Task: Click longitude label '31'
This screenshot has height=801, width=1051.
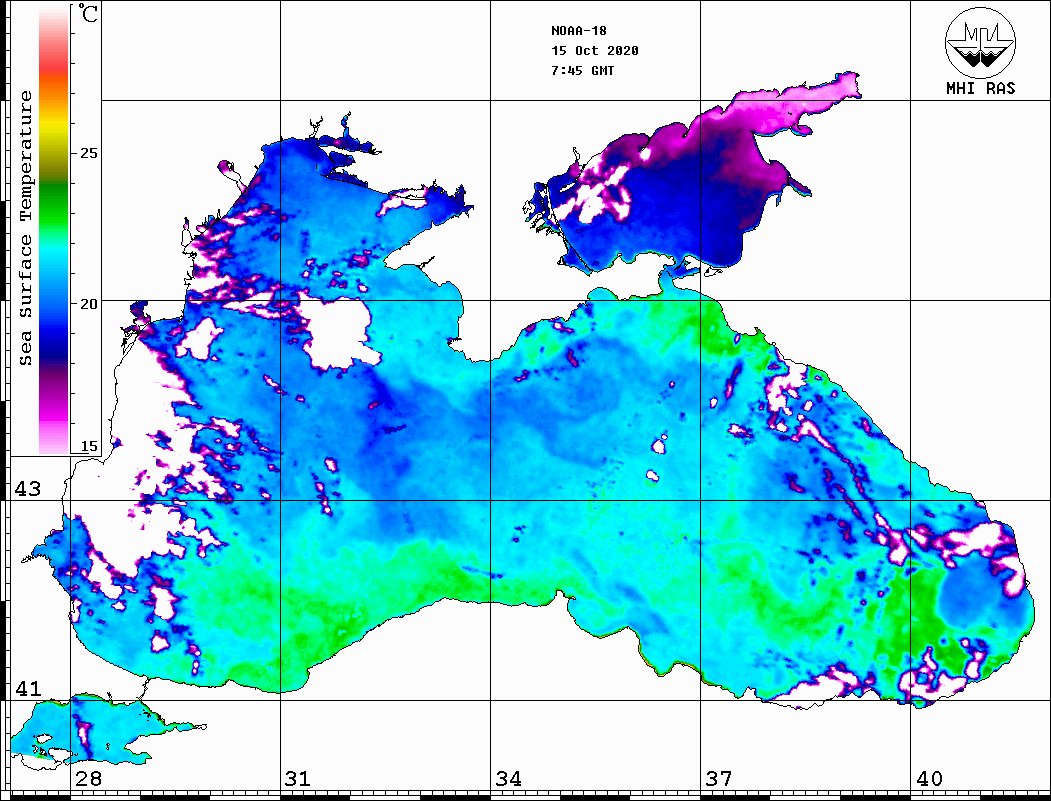Action: [x=298, y=779]
